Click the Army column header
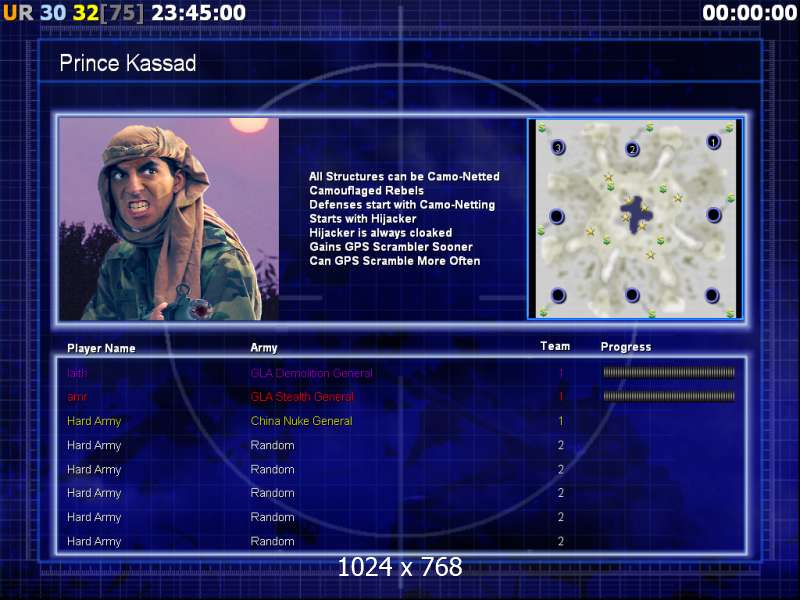This screenshot has height=600, width=800. pyautogui.click(x=264, y=348)
